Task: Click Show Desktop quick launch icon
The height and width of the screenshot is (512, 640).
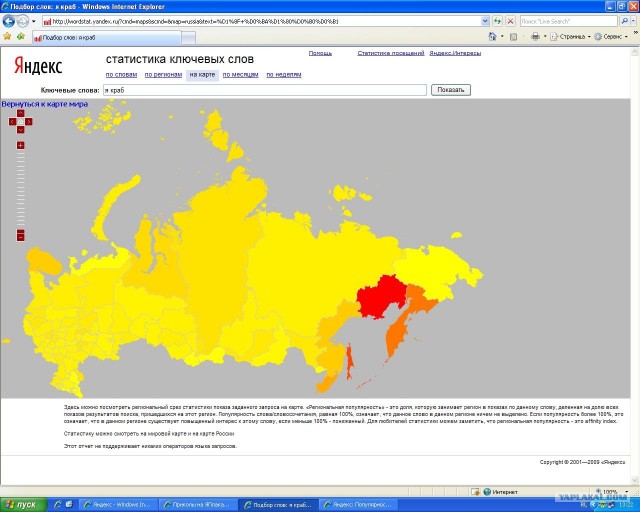Action: point(69,505)
